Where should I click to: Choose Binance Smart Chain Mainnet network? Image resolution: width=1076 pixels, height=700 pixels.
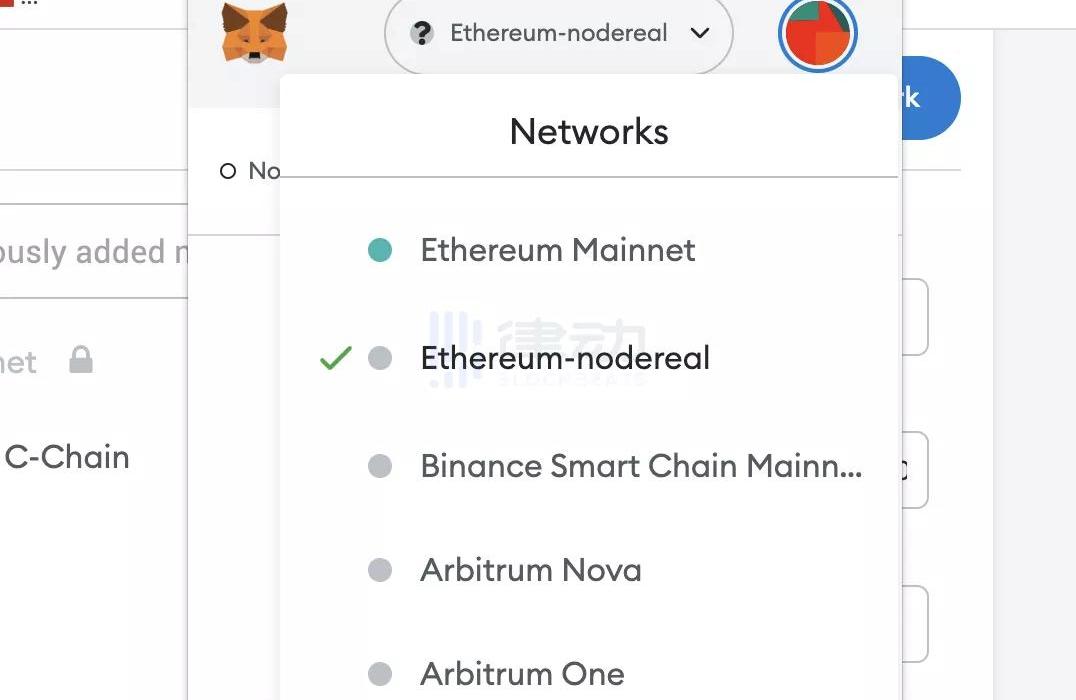coord(640,466)
